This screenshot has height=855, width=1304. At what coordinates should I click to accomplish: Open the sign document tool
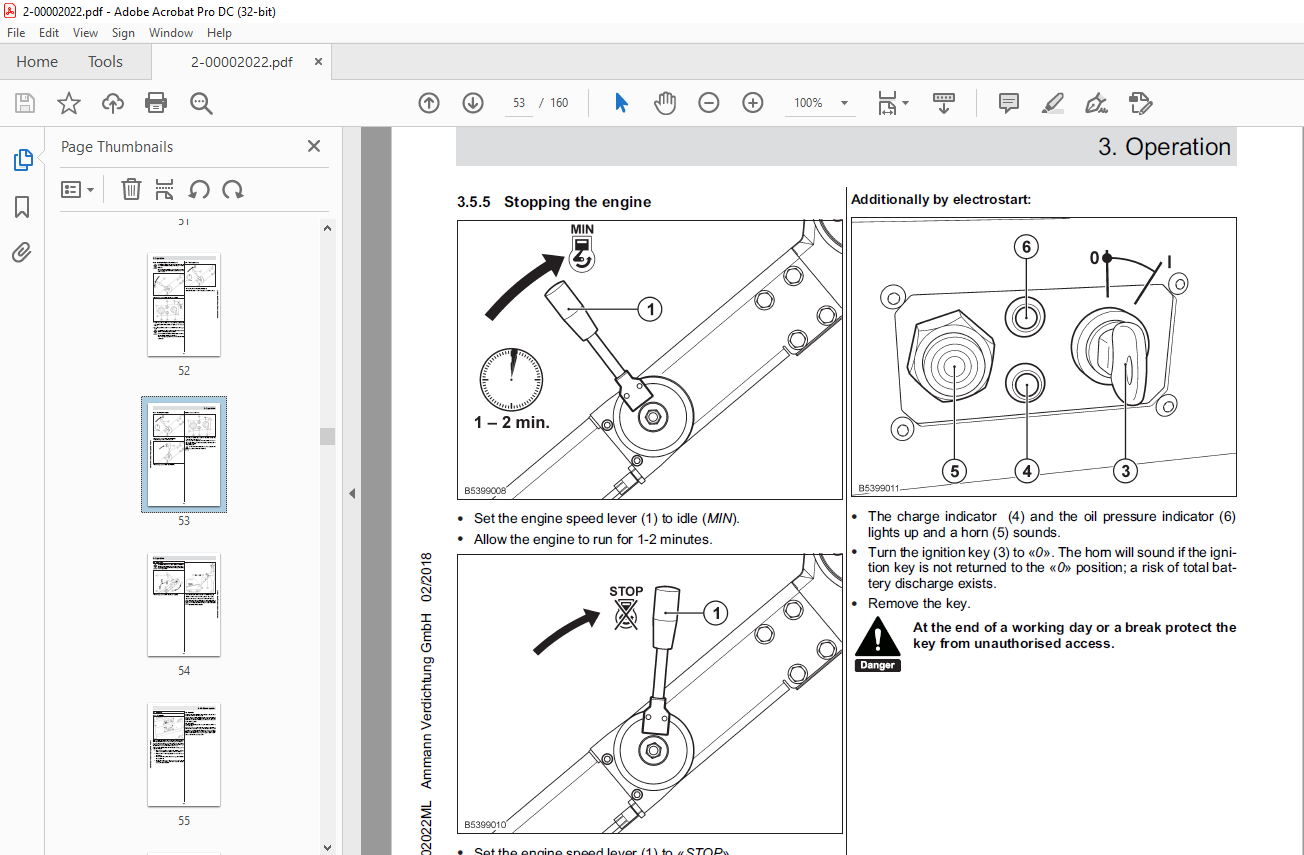pos(1097,103)
